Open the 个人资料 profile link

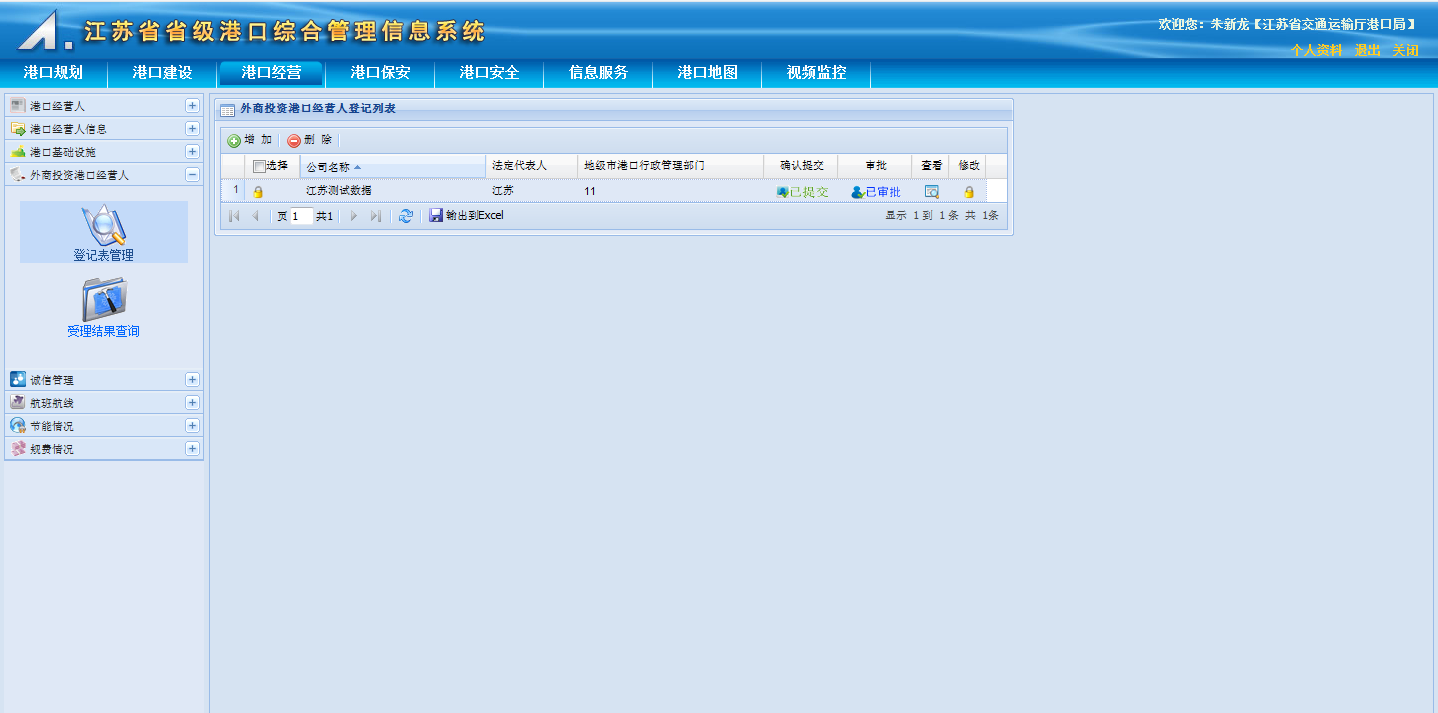1316,50
